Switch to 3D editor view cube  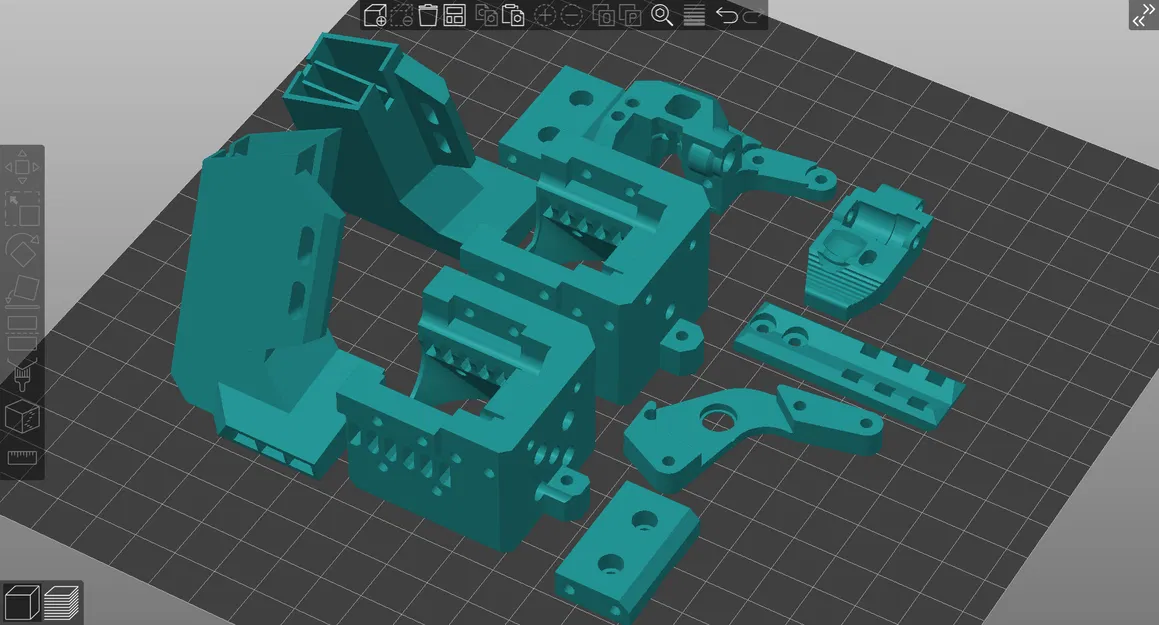coord(21,602)
